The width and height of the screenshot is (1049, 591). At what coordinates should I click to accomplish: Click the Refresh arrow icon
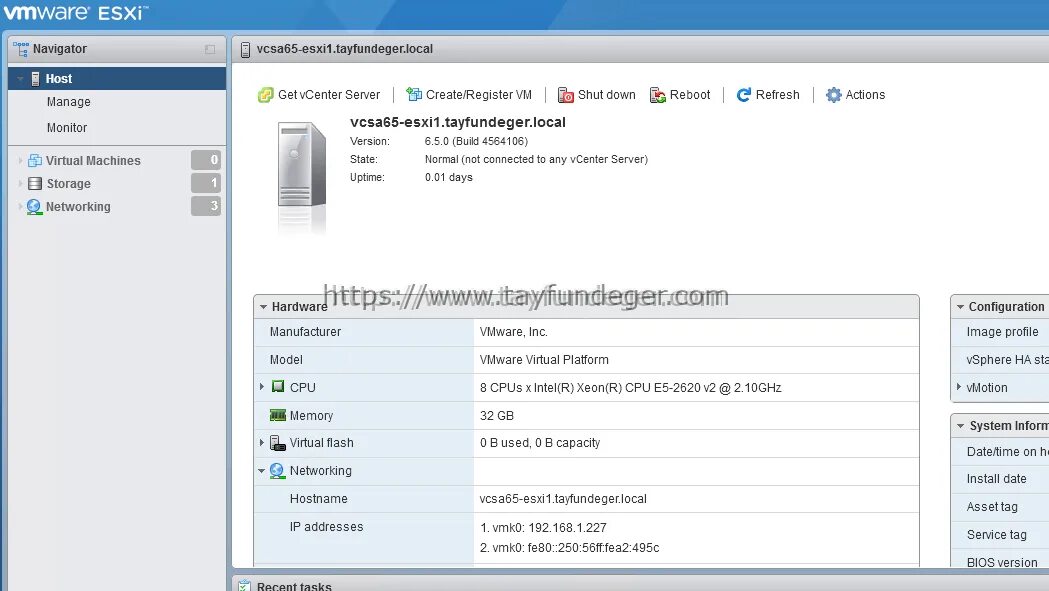pos(743,95)
